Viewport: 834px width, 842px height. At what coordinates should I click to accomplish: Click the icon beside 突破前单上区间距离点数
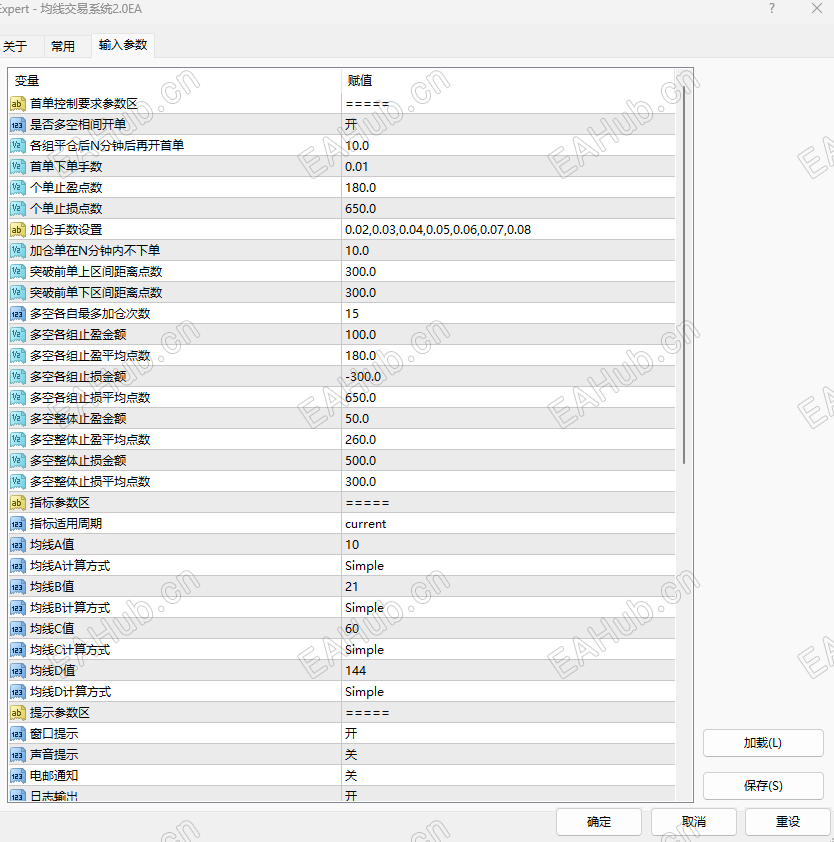pyautogui.click(x=18, y=272)
